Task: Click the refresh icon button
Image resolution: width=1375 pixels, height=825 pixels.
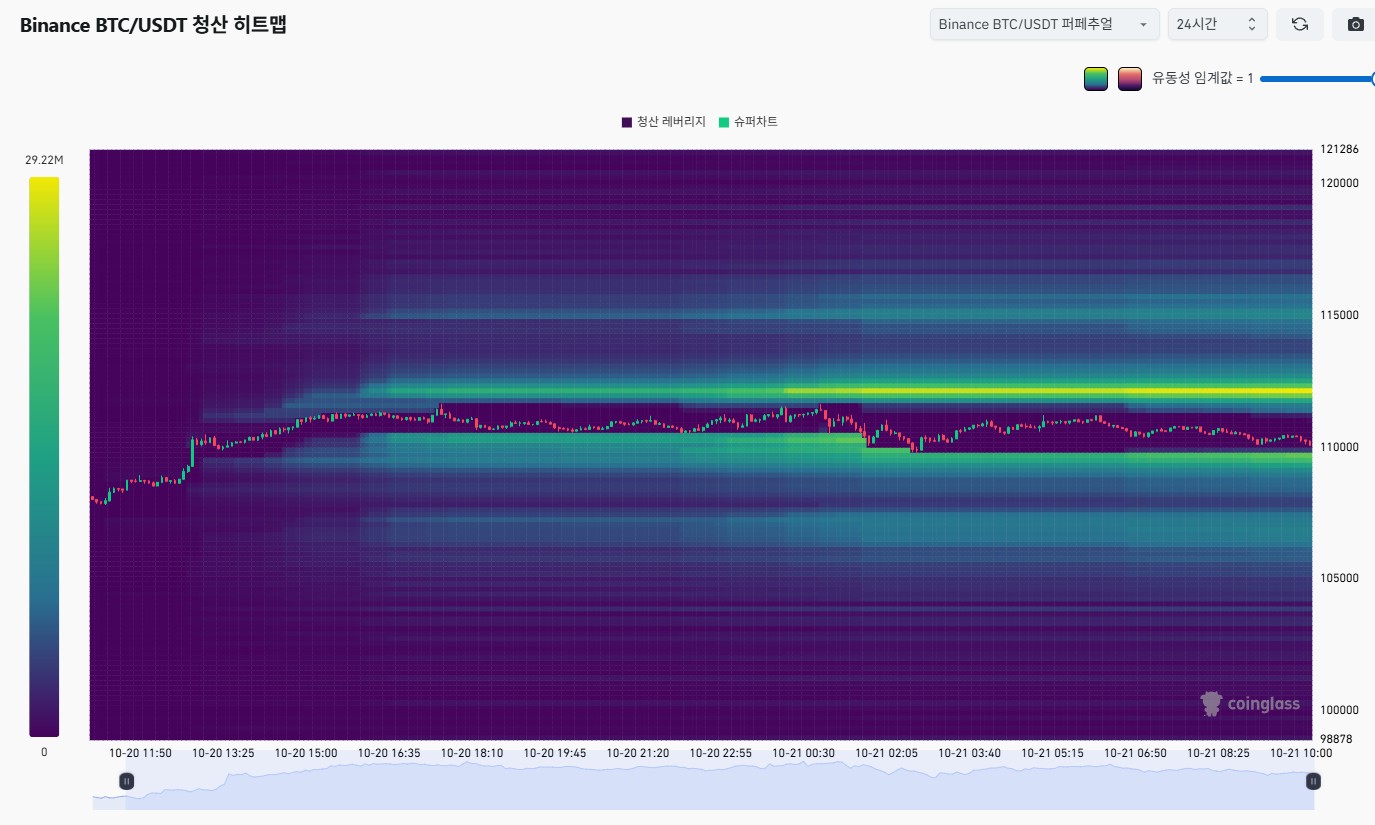Action: pyautogui.click(x=1300, y=24)
